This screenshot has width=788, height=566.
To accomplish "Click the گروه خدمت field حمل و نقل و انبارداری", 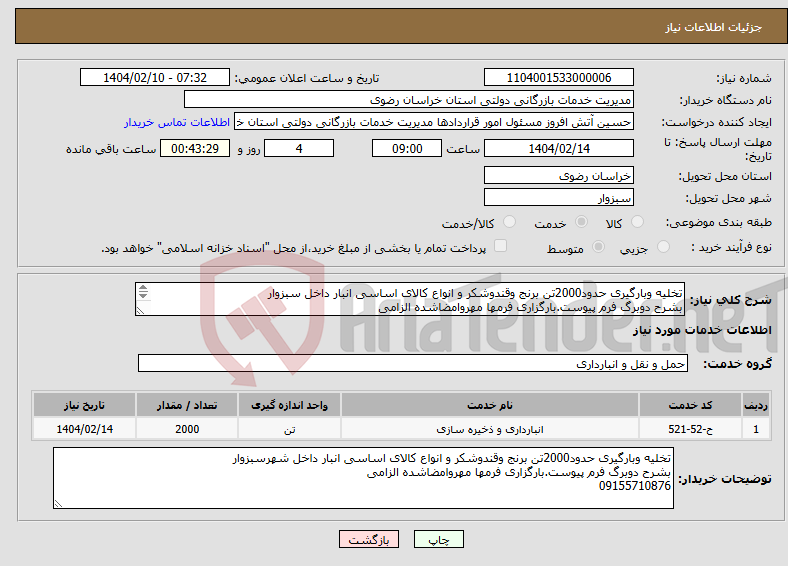I will 413,363.
